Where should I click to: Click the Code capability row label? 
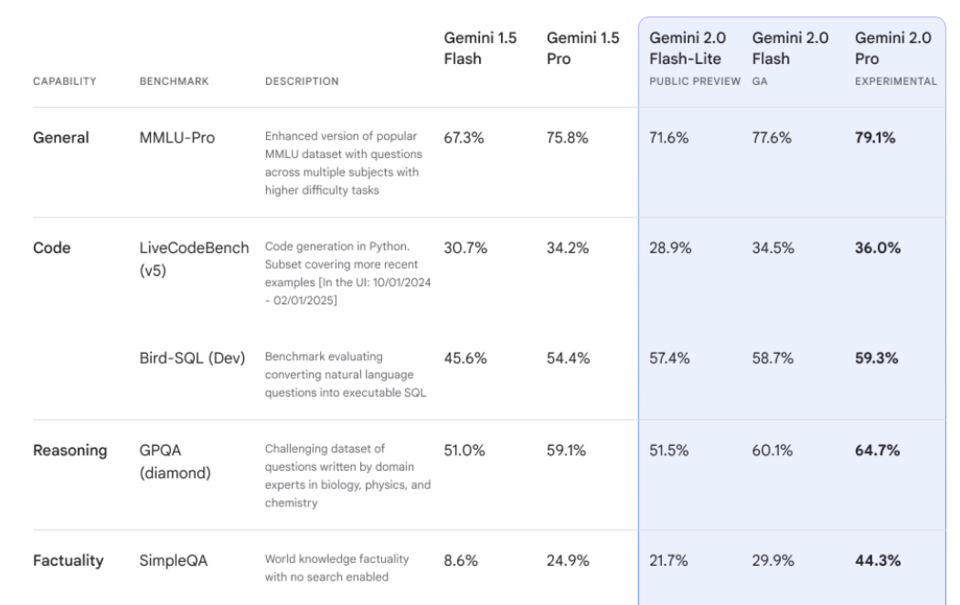coord(52,248)
